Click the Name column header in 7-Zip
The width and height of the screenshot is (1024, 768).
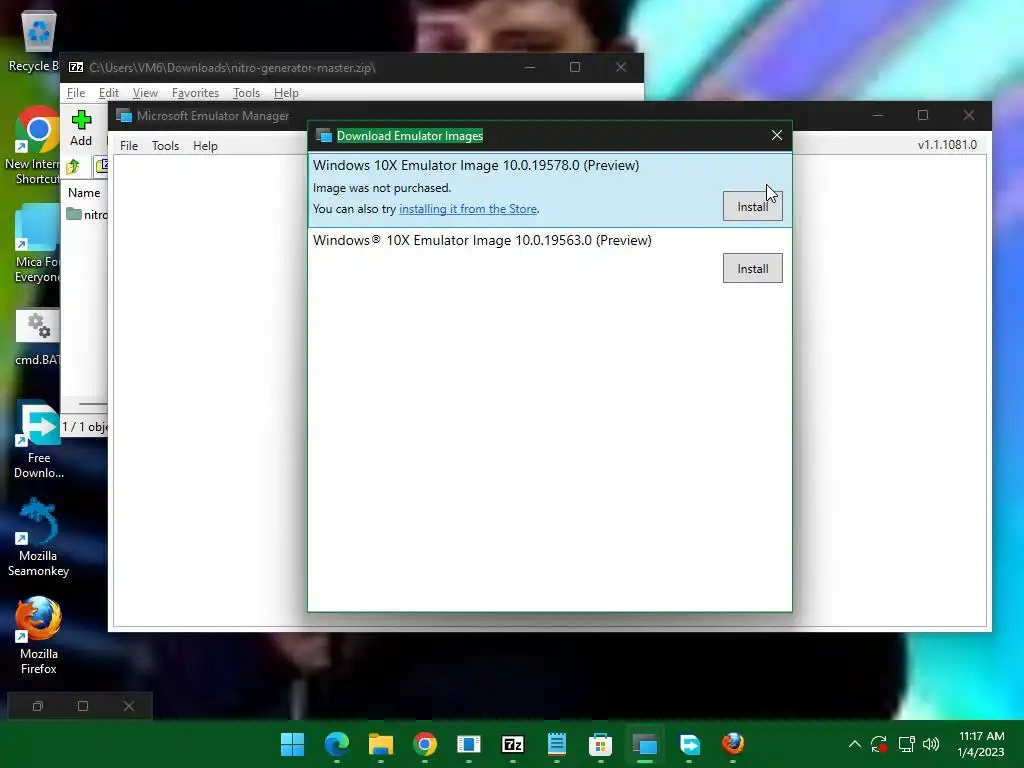point(84,193)
